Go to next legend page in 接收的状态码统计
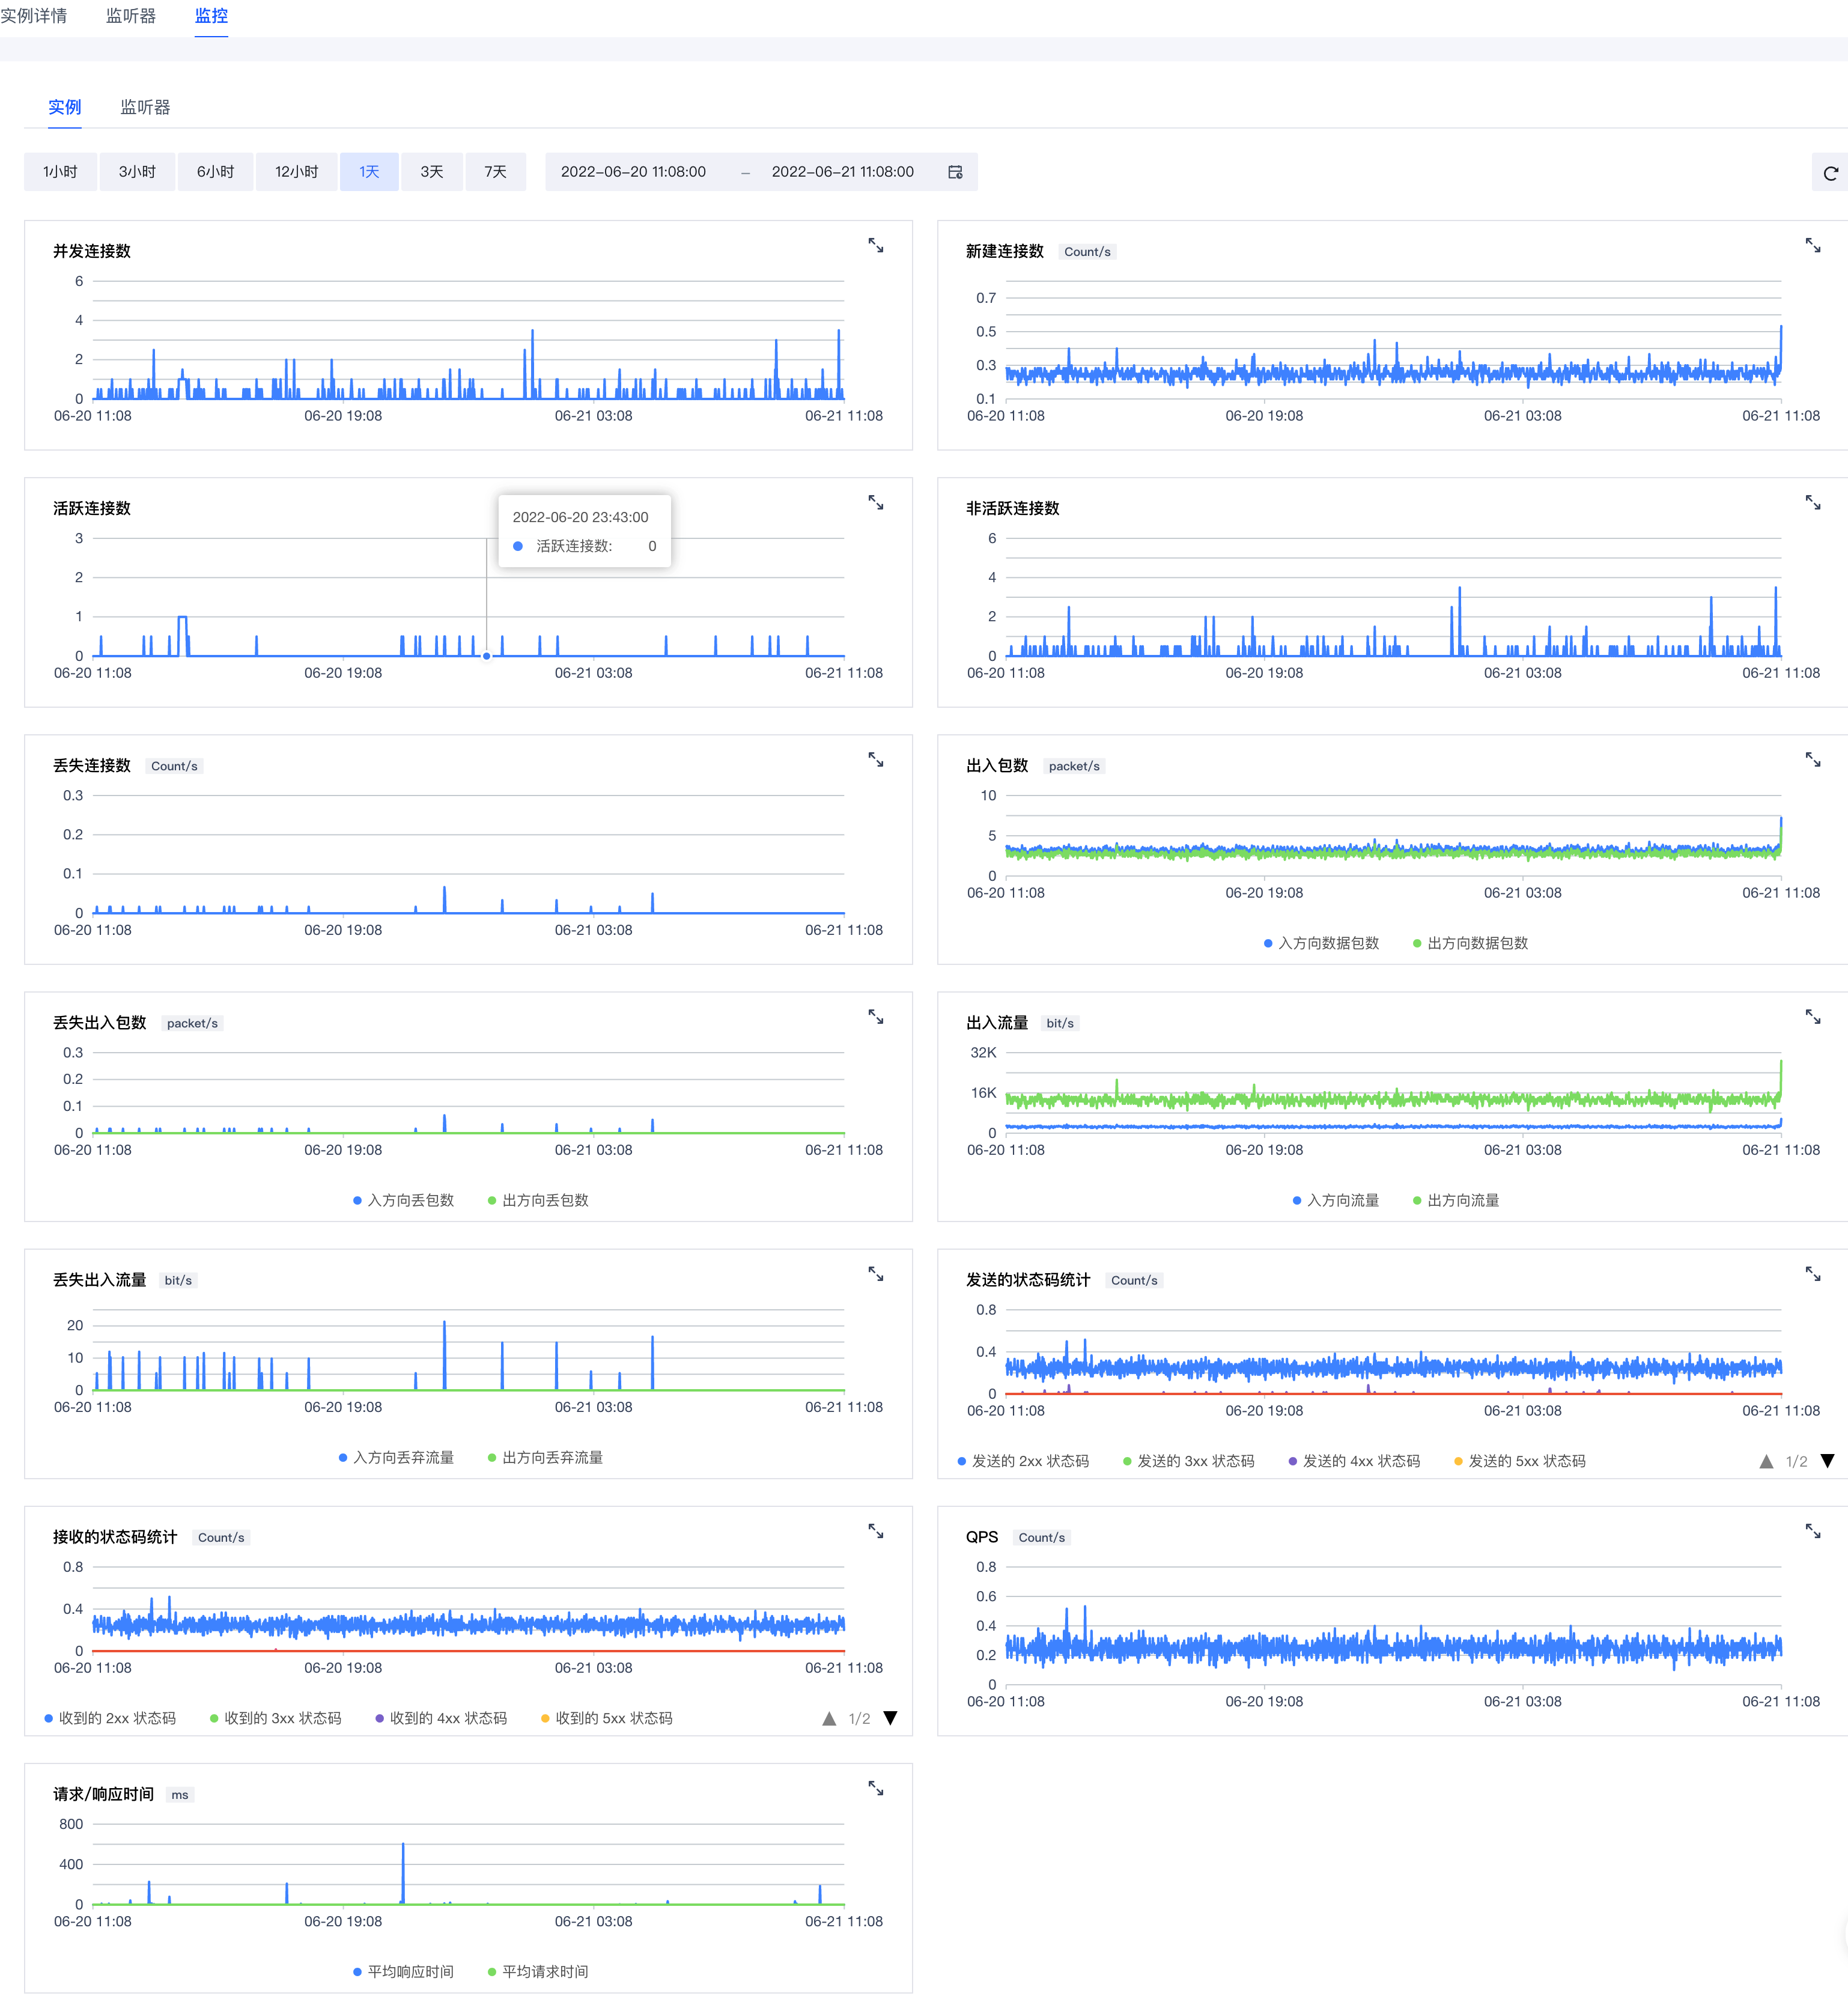The image size is (1848, 2005). coord(890,1718)
